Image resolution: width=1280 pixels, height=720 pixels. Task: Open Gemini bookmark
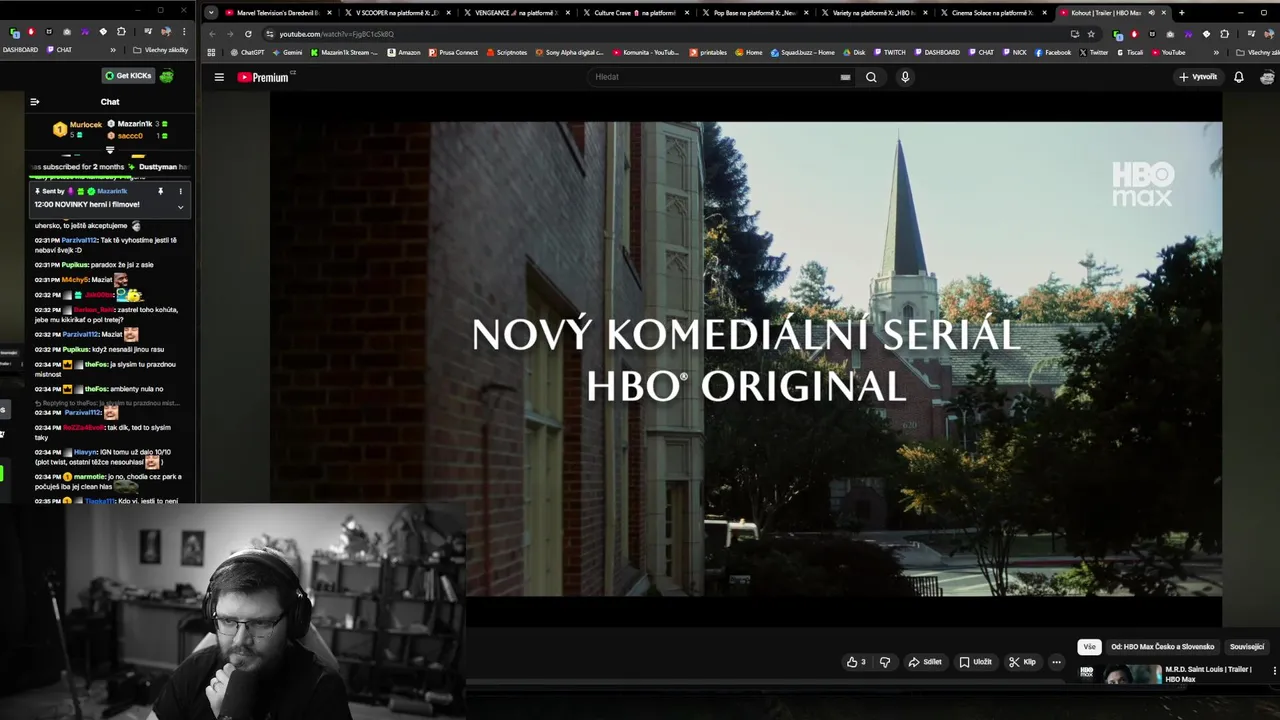click(287, 53)
